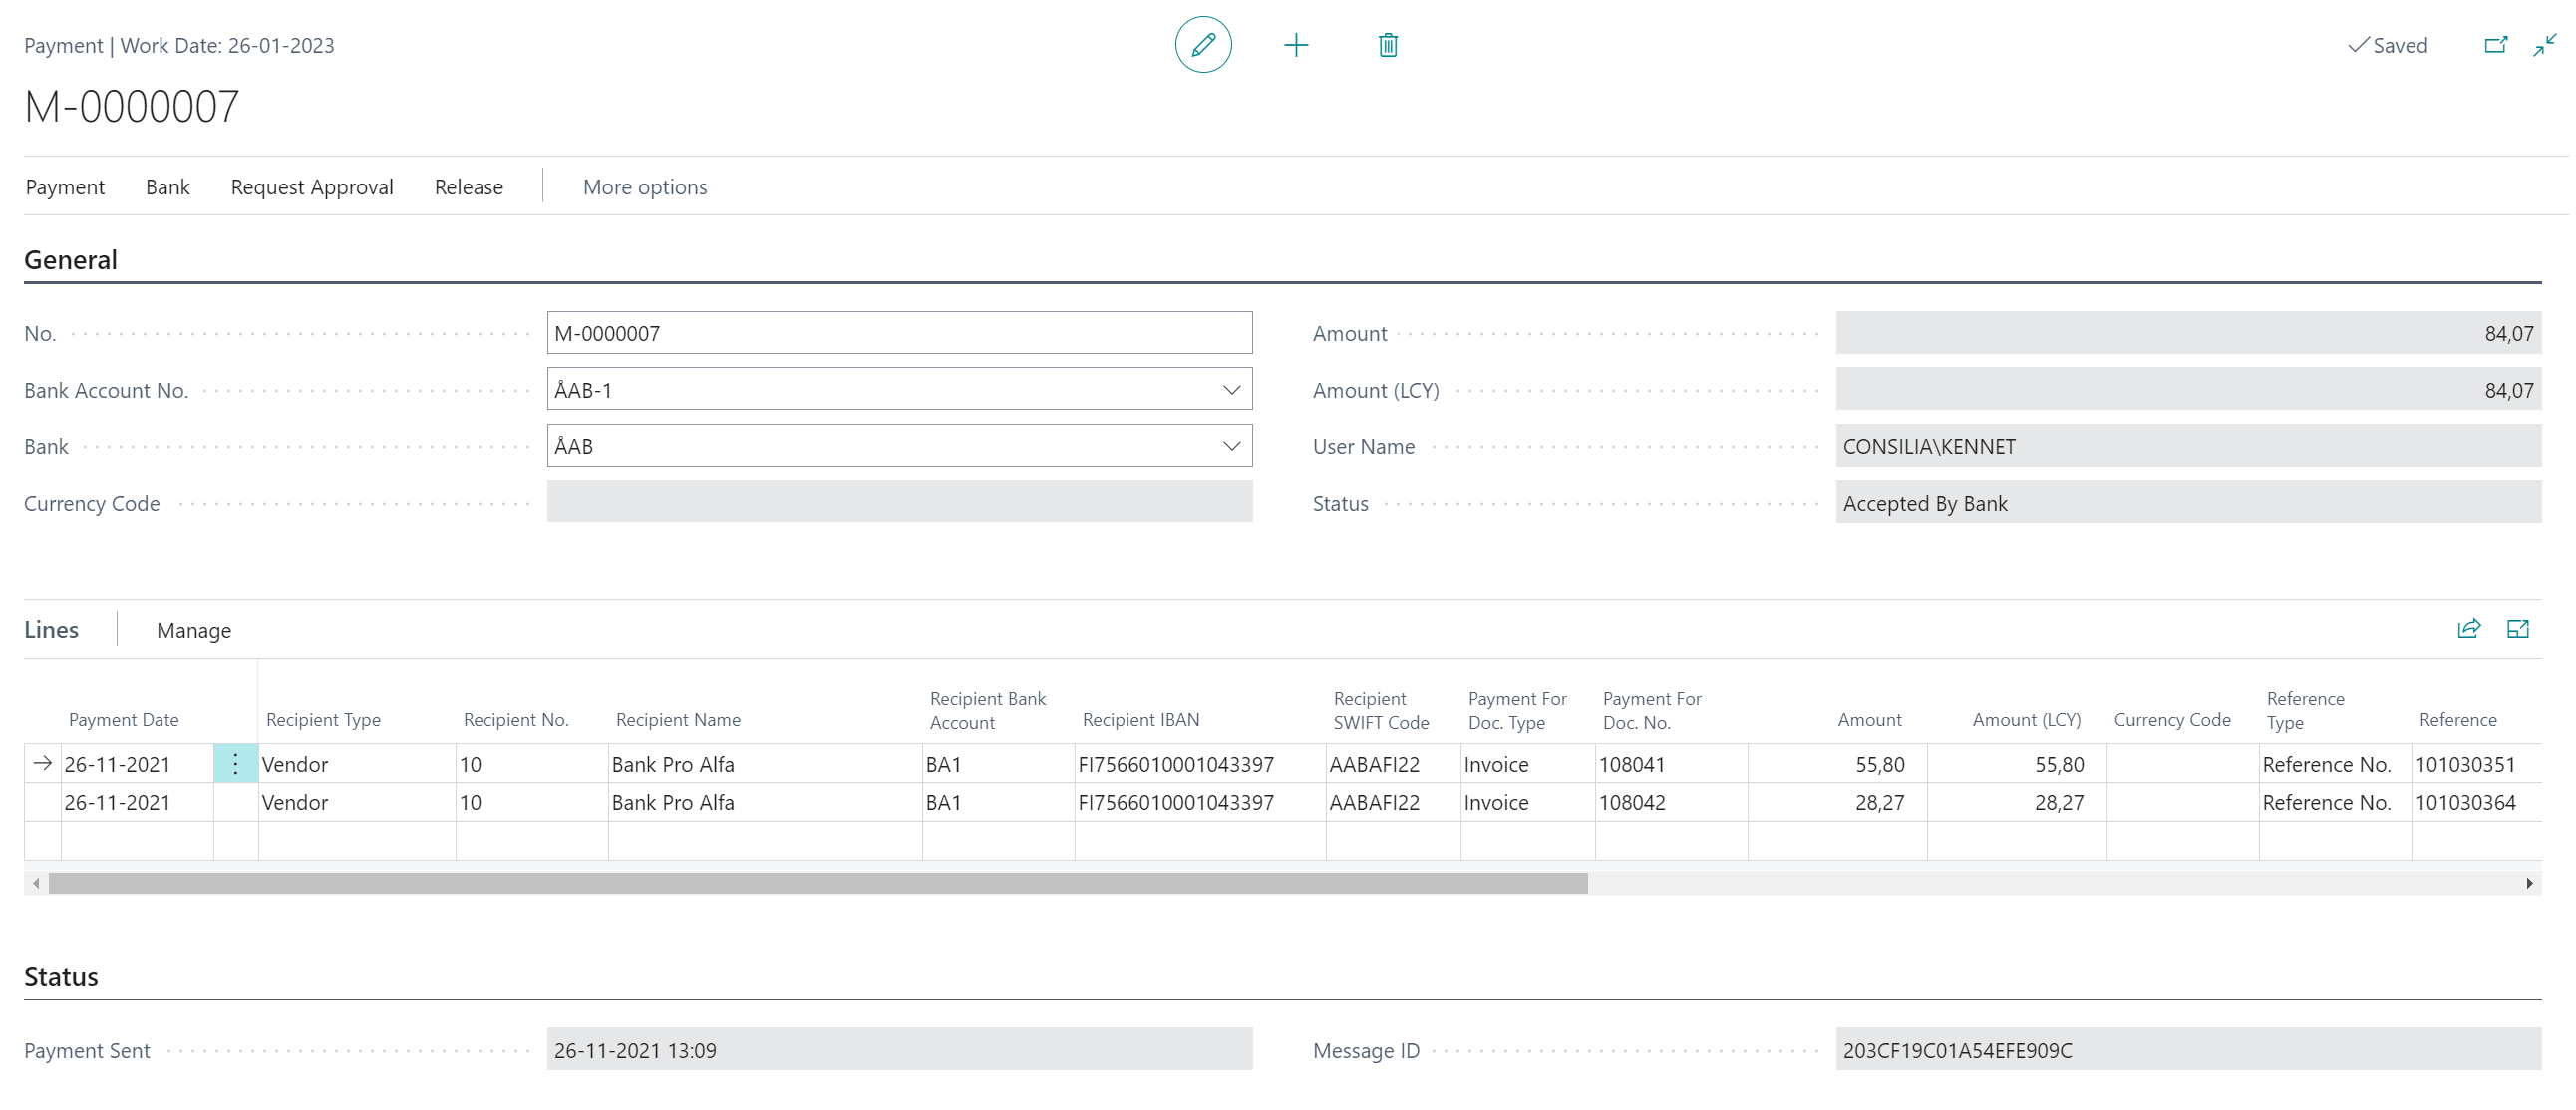Open page in new window icon
Viewport: 2576px width, 1110px height.
tap(2496, 45)
